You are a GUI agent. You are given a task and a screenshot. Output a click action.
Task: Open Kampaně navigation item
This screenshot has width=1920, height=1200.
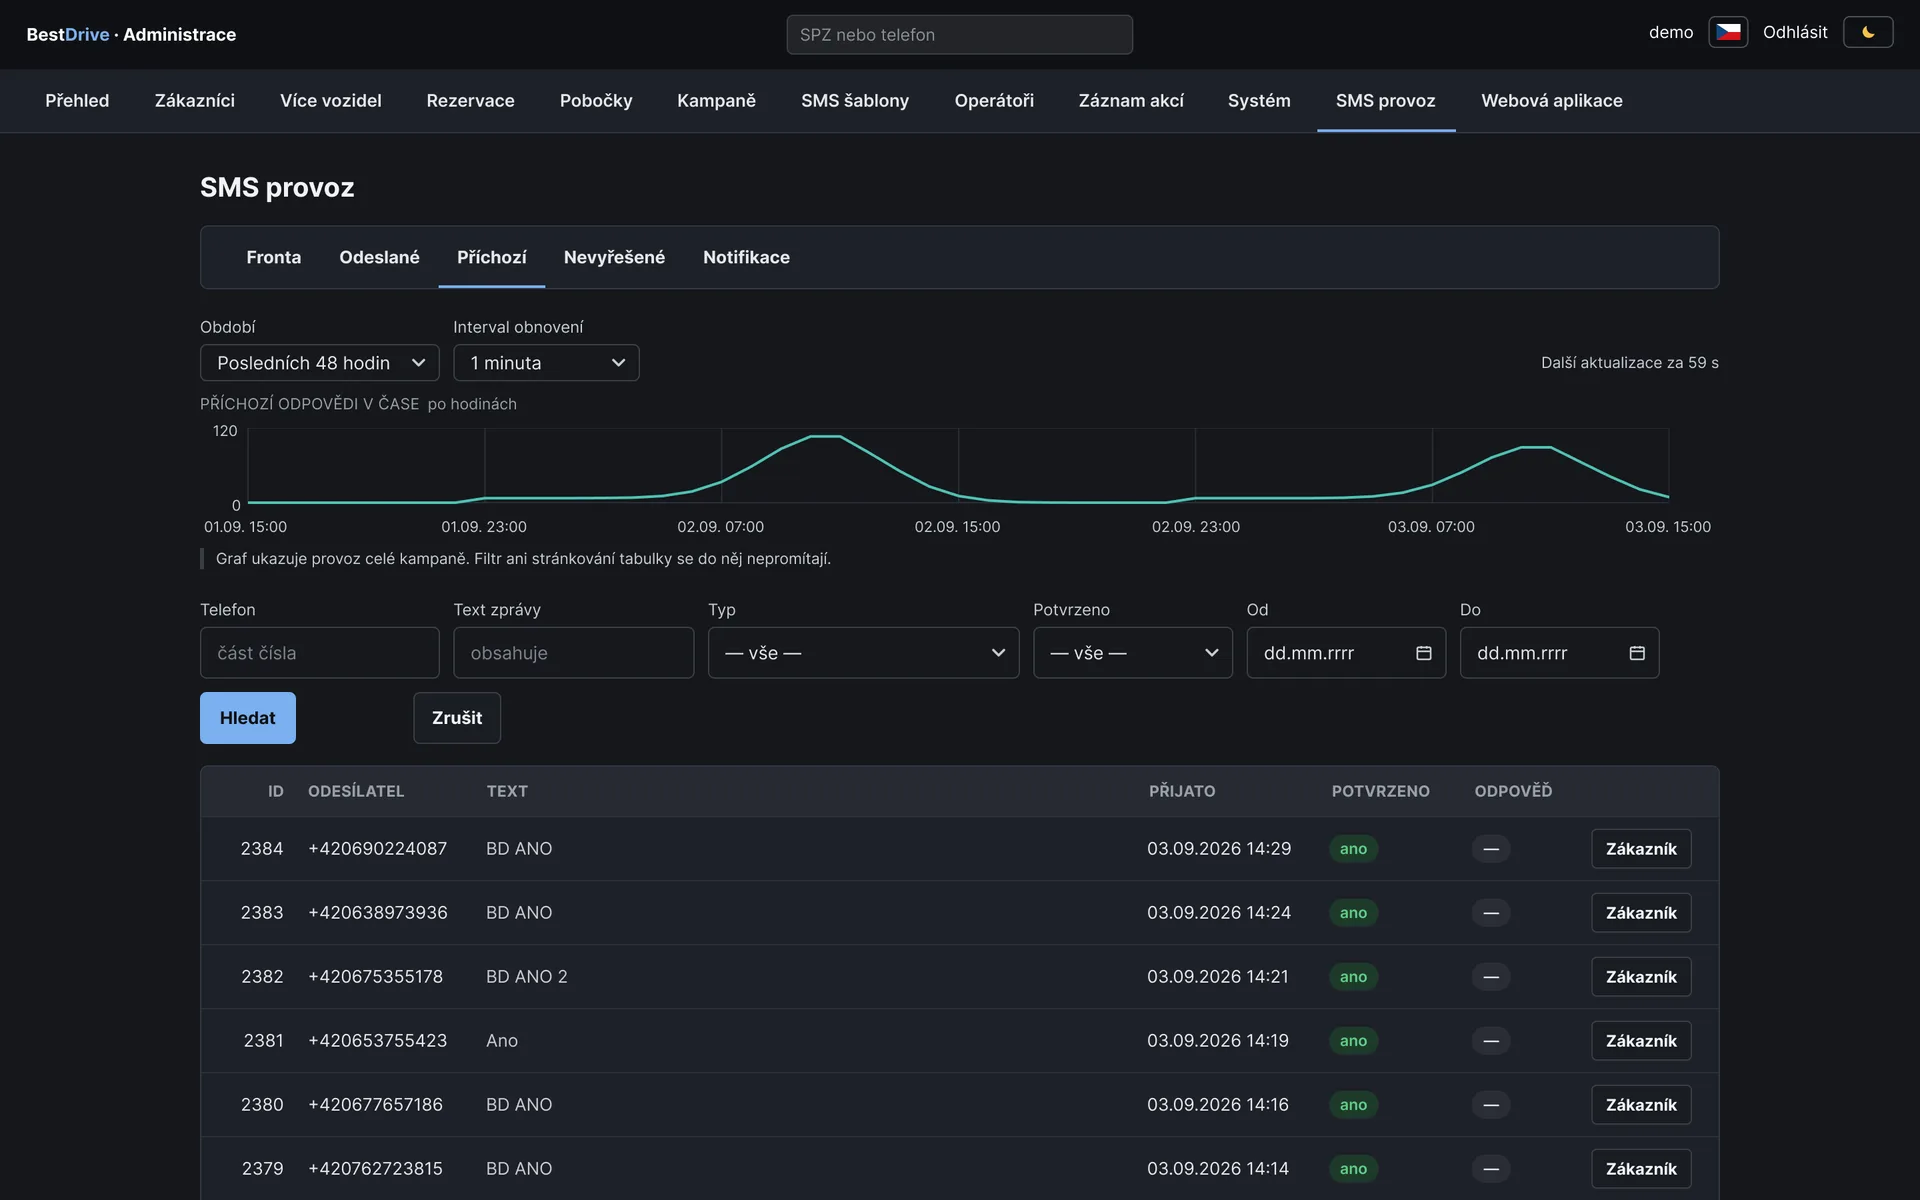click(716, 101)
